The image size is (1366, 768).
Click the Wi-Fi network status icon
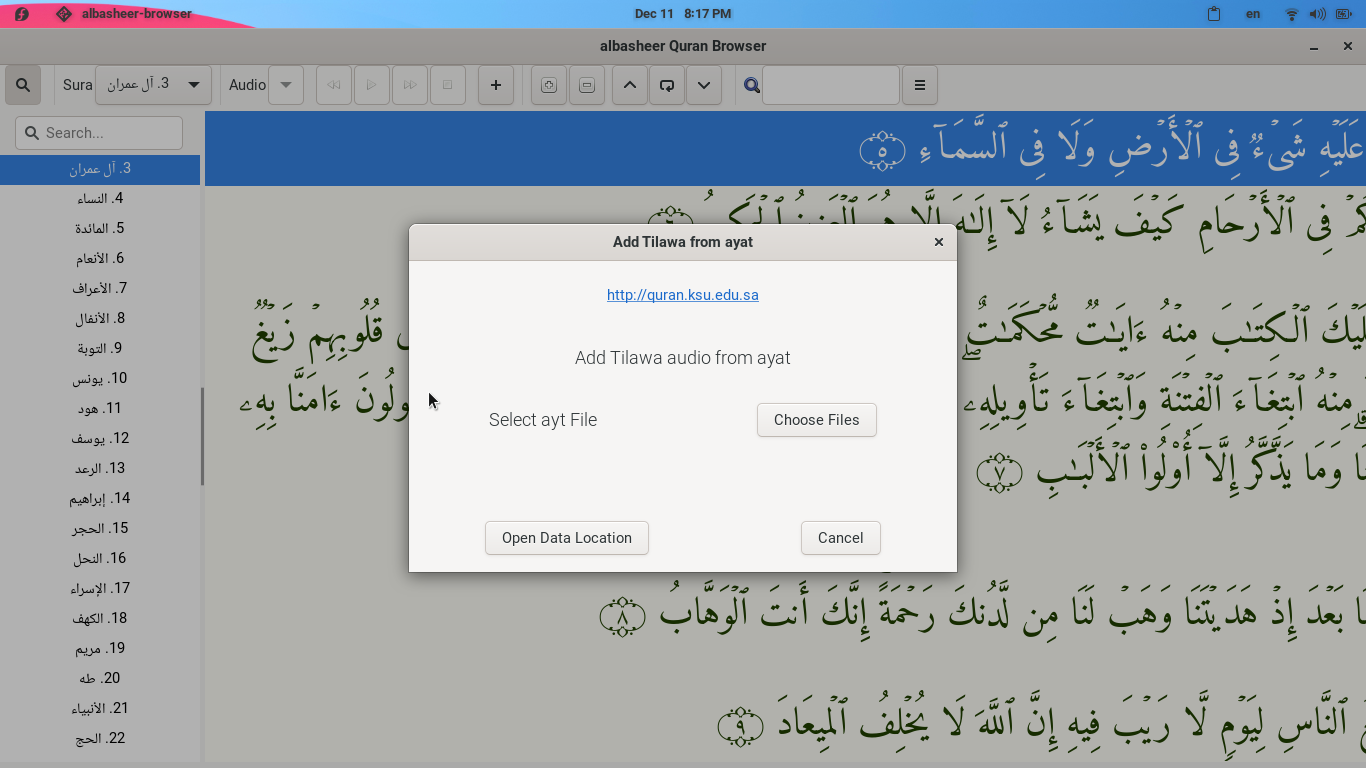tap(1292, 14)
